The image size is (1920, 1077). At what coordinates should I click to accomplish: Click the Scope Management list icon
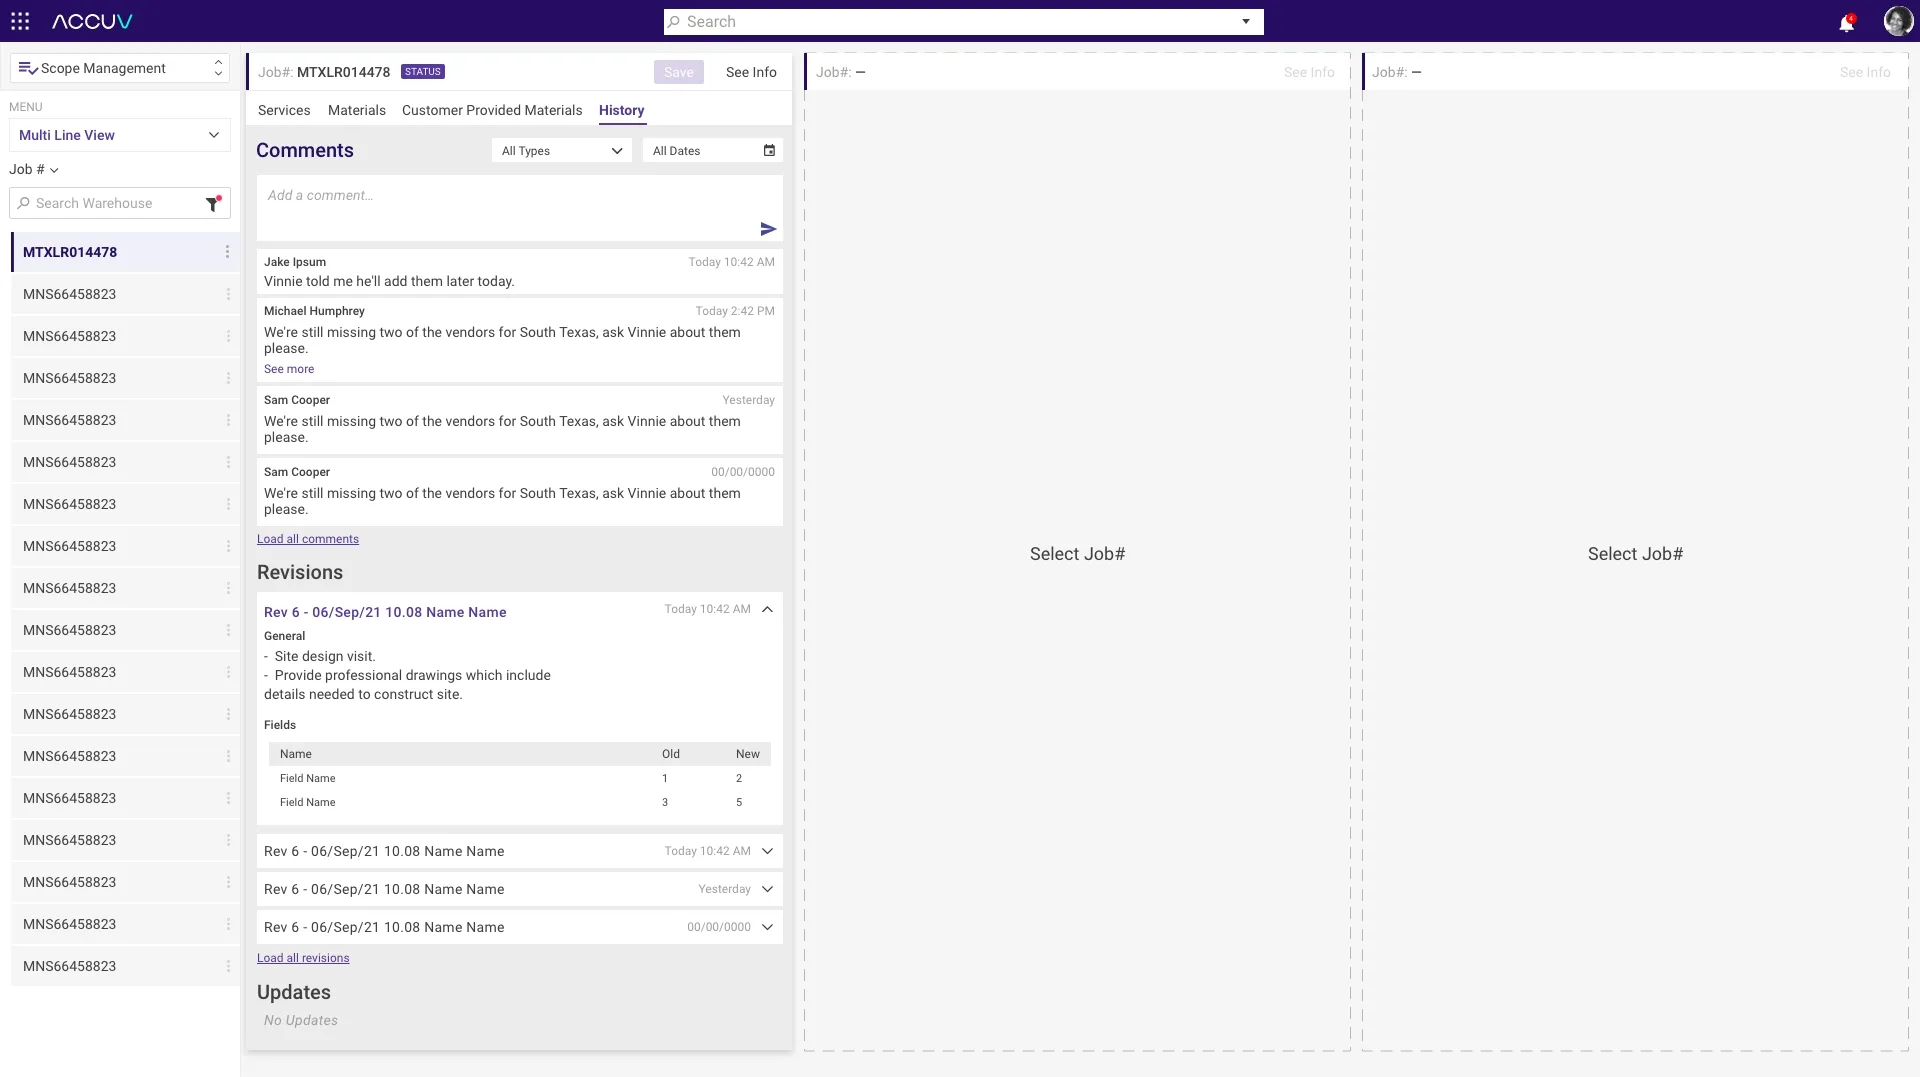pyautogui.click(x=28, y=68)
